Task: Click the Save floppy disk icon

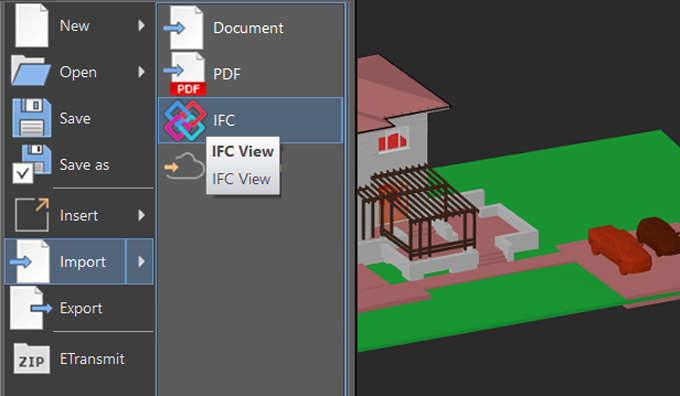Action: tap(32, 118)
